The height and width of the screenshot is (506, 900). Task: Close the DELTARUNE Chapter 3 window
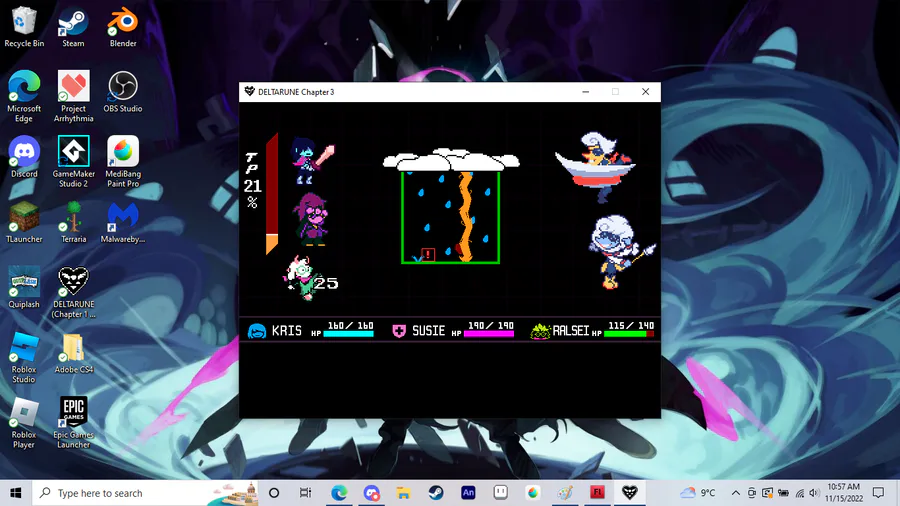tap(645, 92)
